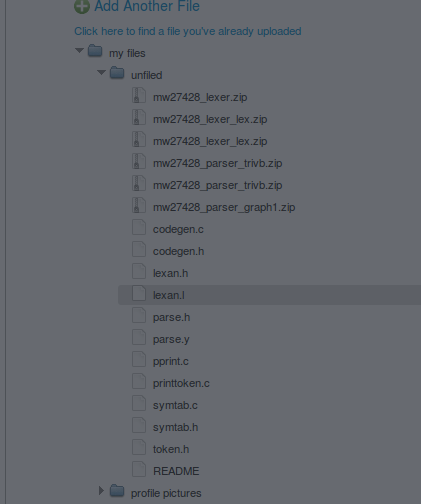Select the 'profile pictures' folder label
This screenshot has height=504, width=421.
[166, 493]
